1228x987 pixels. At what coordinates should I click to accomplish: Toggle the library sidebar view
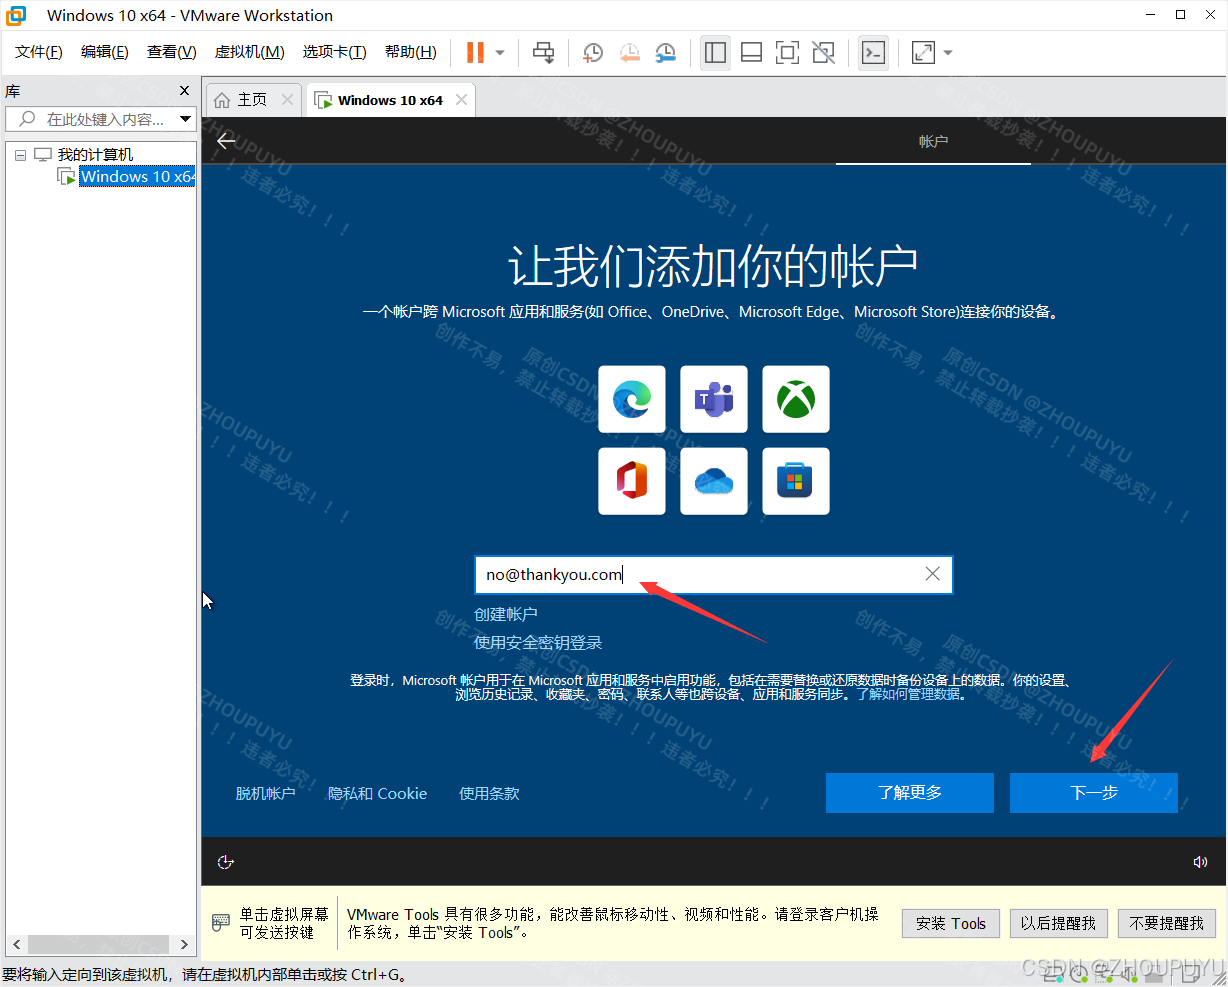pyautogui.click(x=715, y=52)
